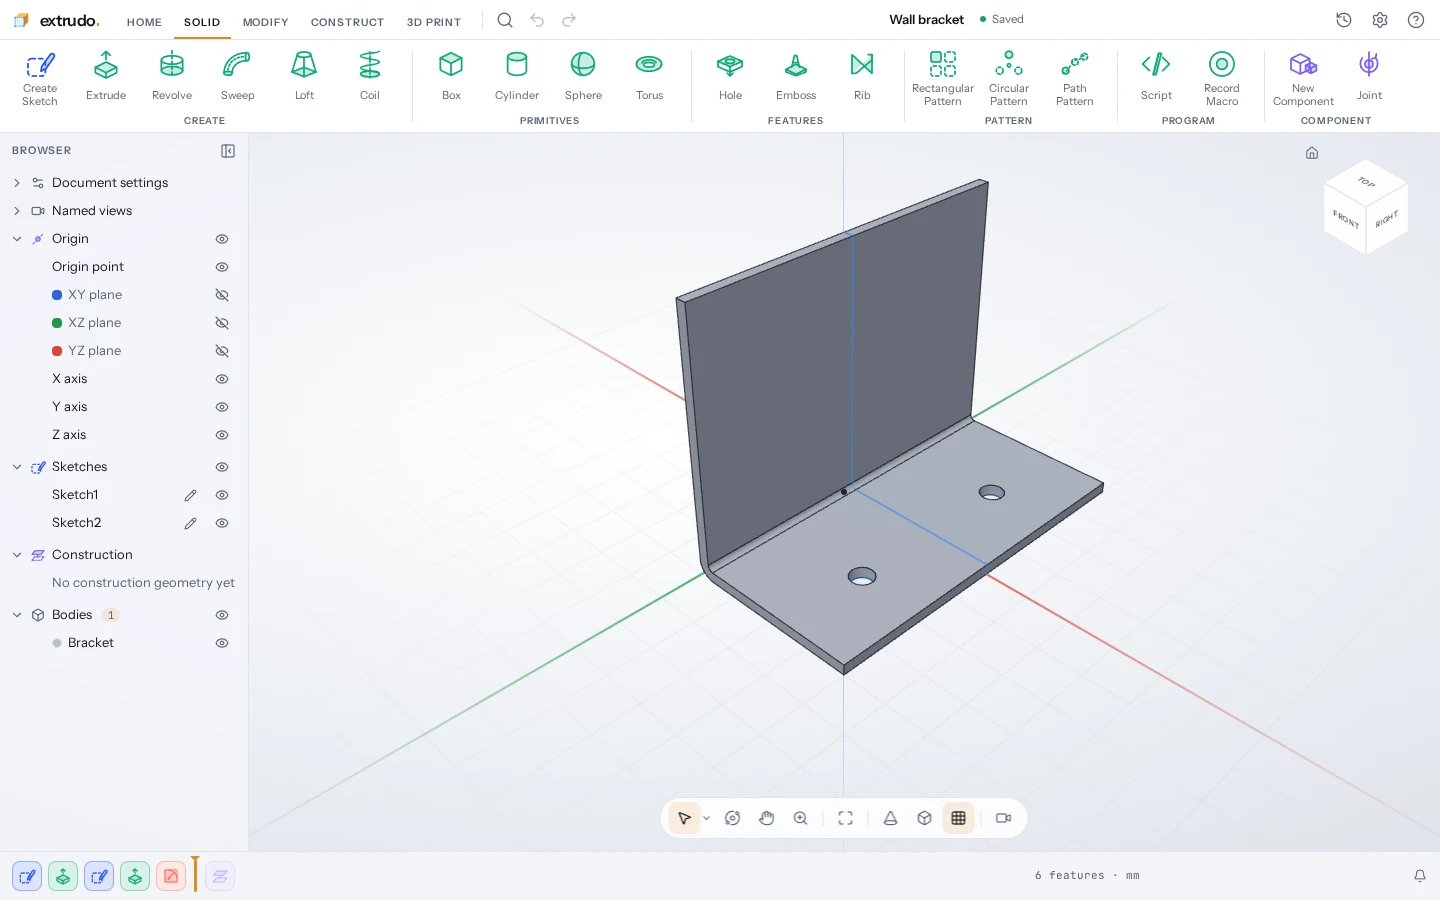Select the Bracket body in browser
Screen dimensions: 1440x900
coord(91,643)
